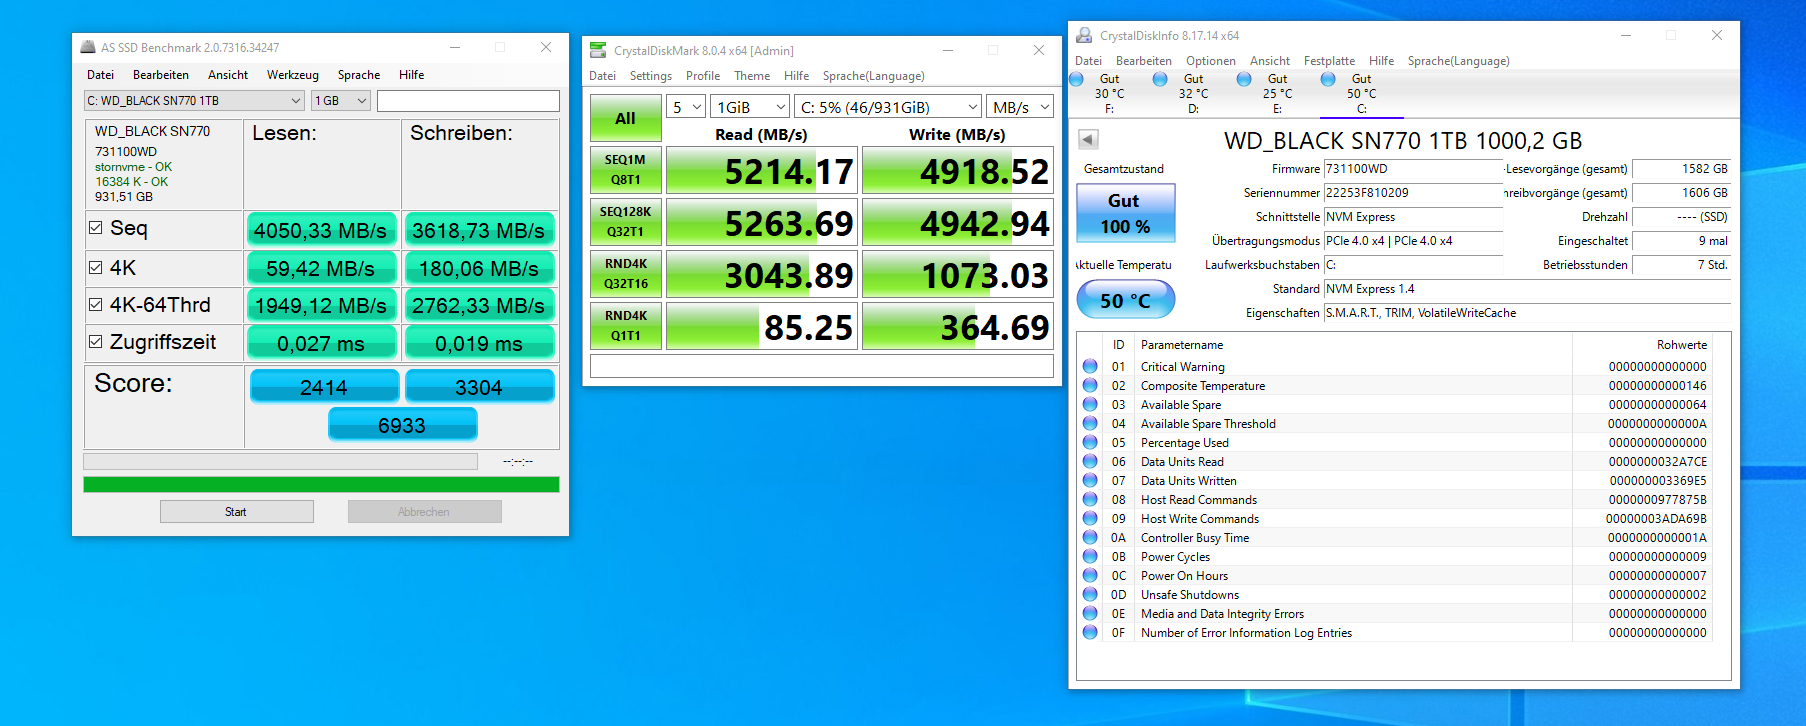Open Sprache(Language) menu in CrystalDiskInfo
This screenshot has width=1806, height=726.
coord(1458,61)
